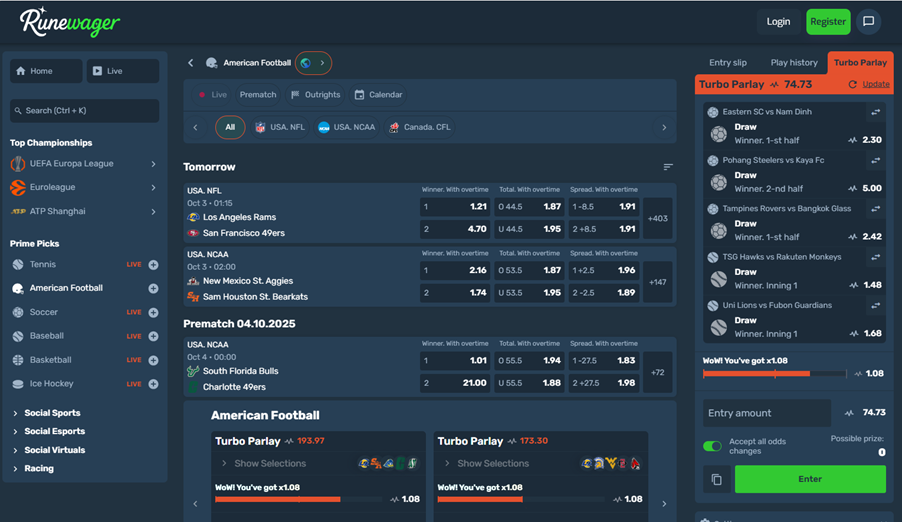Filter by USA. NCAA league

pyautogui.click(x=346, y=127)
